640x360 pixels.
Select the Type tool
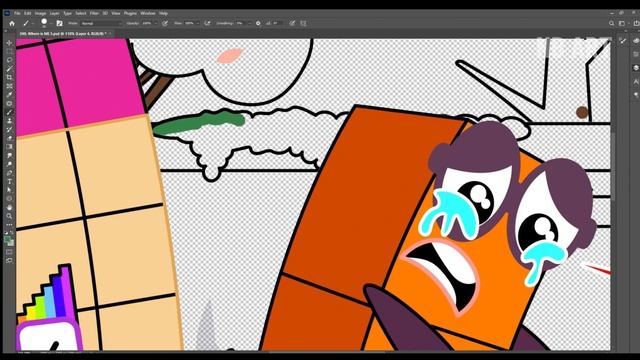pos(9,181)
